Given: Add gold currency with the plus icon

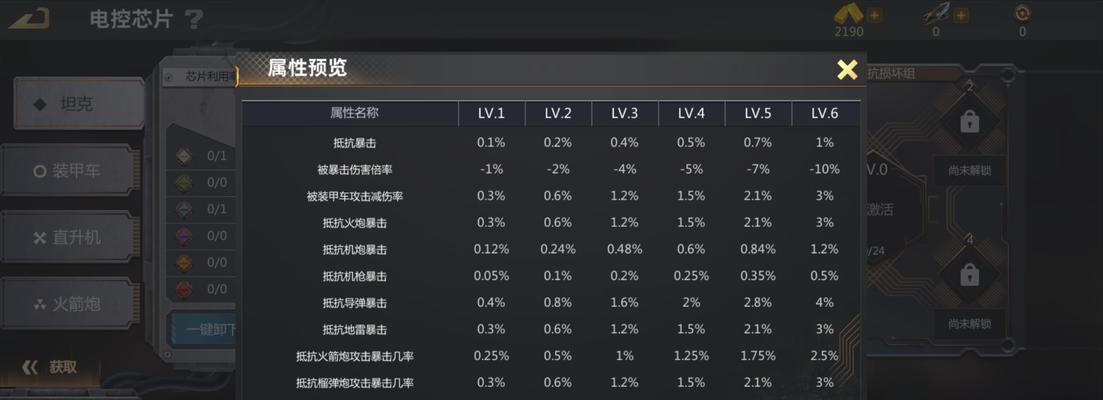Looking at the screenshot, I should (874, 15).
